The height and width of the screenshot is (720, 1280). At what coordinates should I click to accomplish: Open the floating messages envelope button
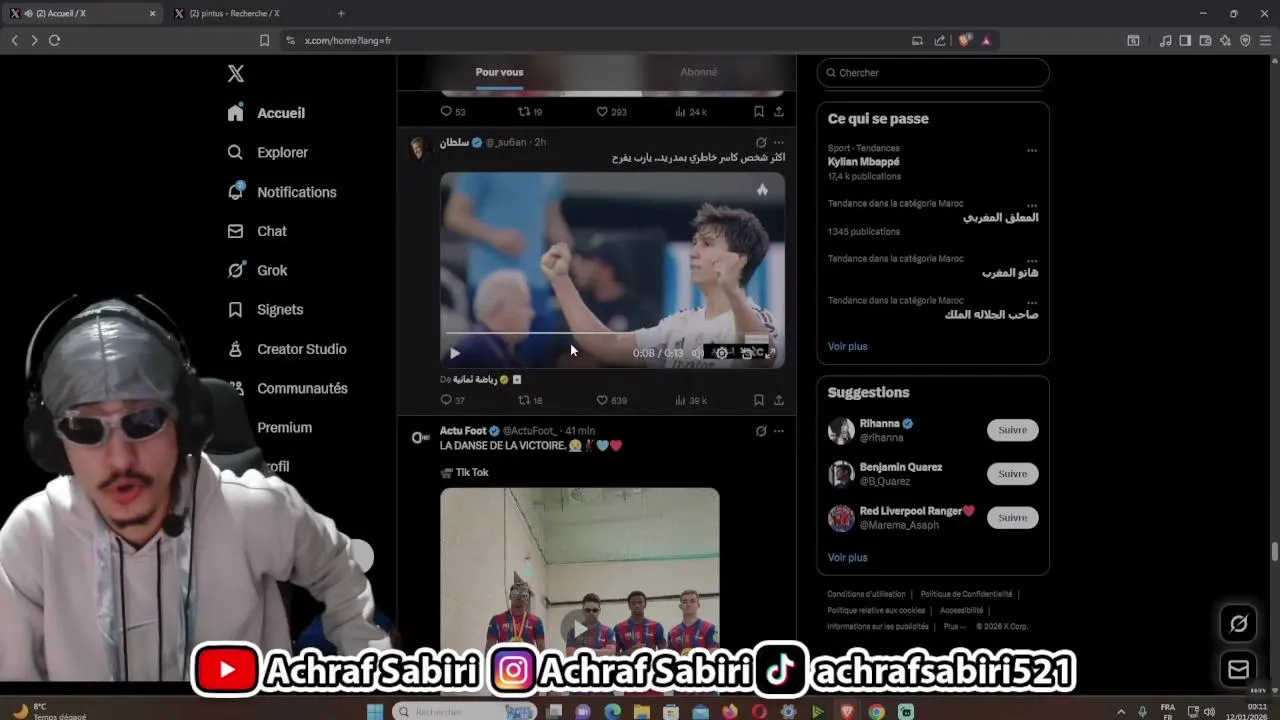point(1239,670)
